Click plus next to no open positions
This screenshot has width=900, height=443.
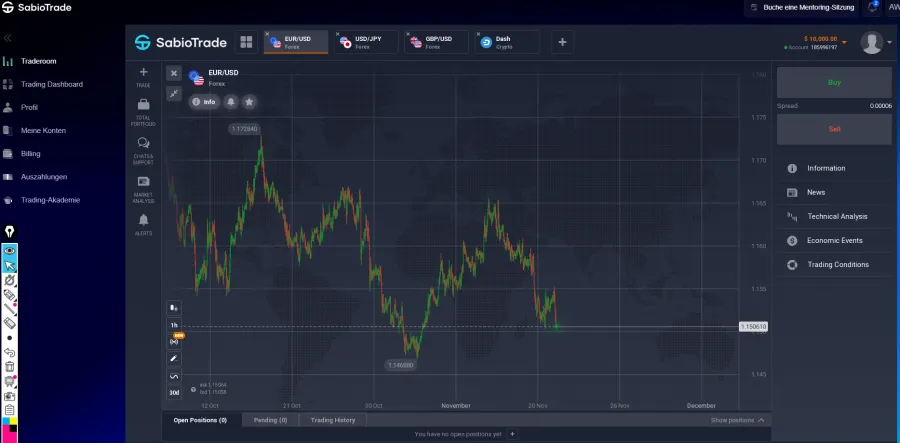513,434
